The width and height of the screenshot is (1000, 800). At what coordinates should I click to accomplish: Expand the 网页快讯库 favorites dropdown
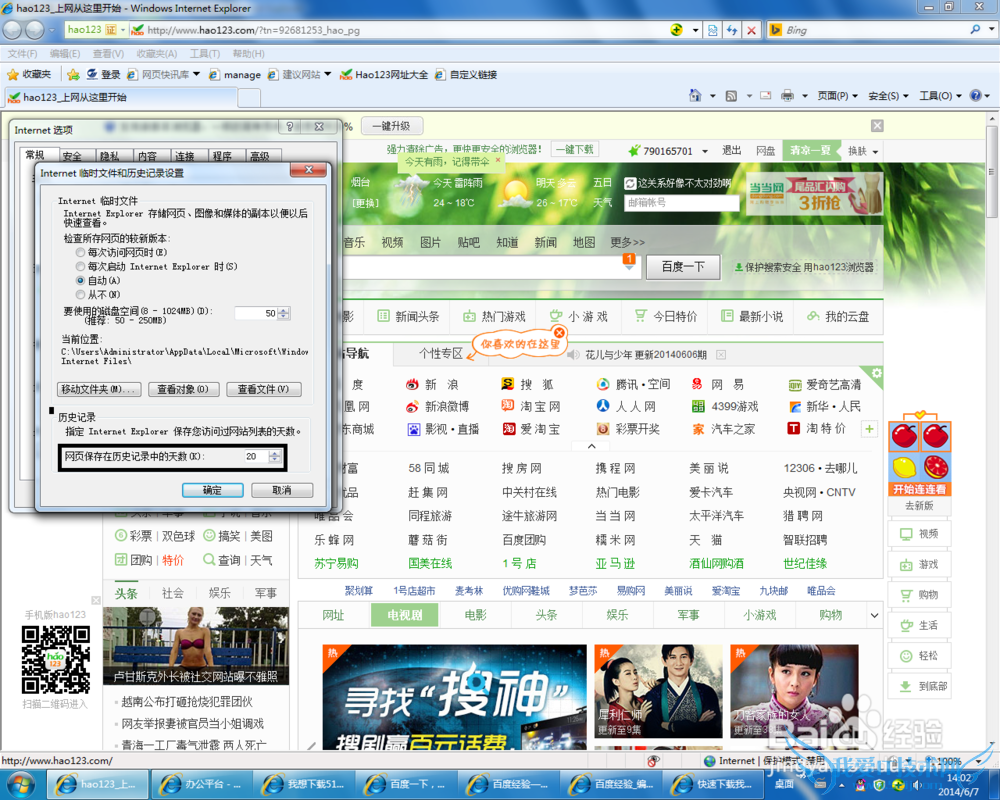coord(196,75)
